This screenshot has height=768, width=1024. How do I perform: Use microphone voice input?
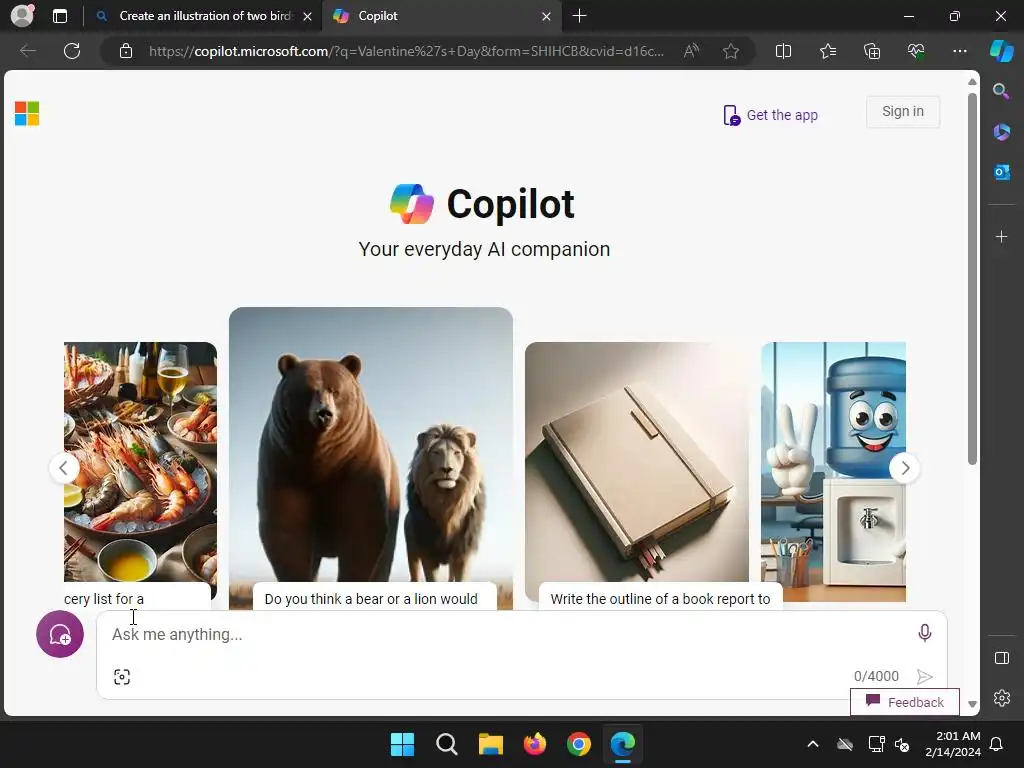924,633
